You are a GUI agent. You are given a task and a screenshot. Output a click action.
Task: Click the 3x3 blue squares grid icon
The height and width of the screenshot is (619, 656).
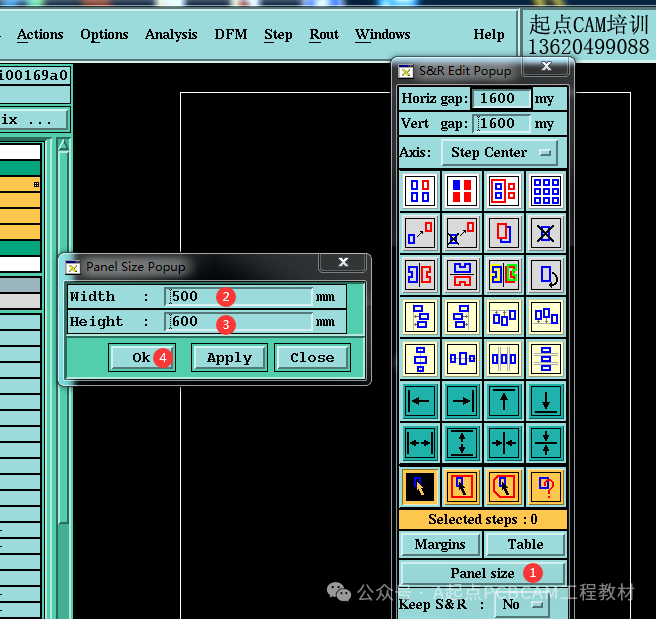point(546,191)
